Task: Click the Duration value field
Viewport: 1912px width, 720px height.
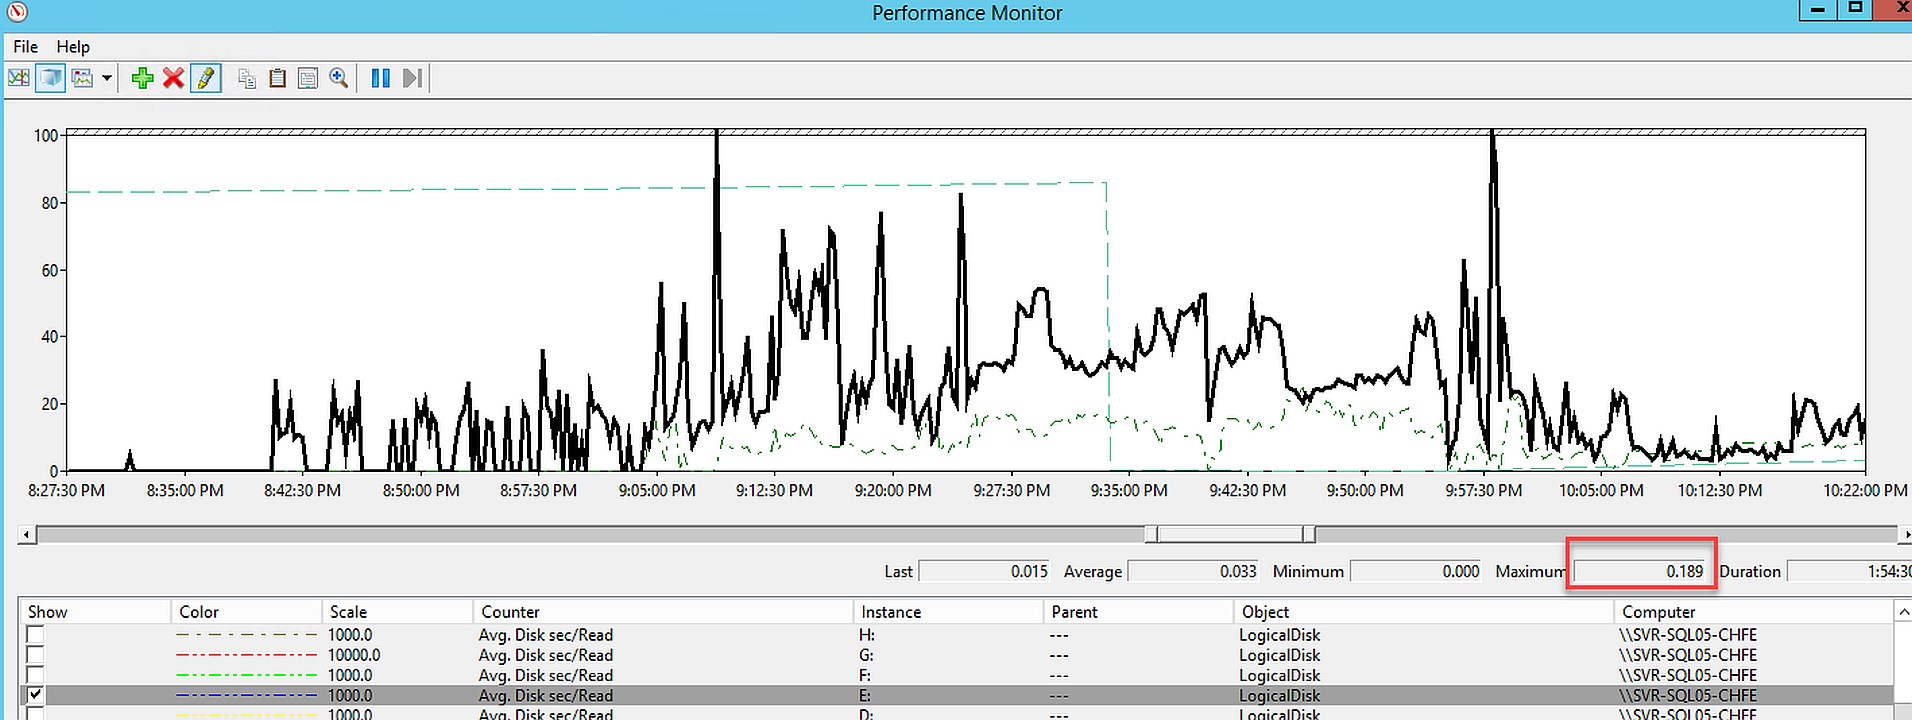Action: point(1849,571)
